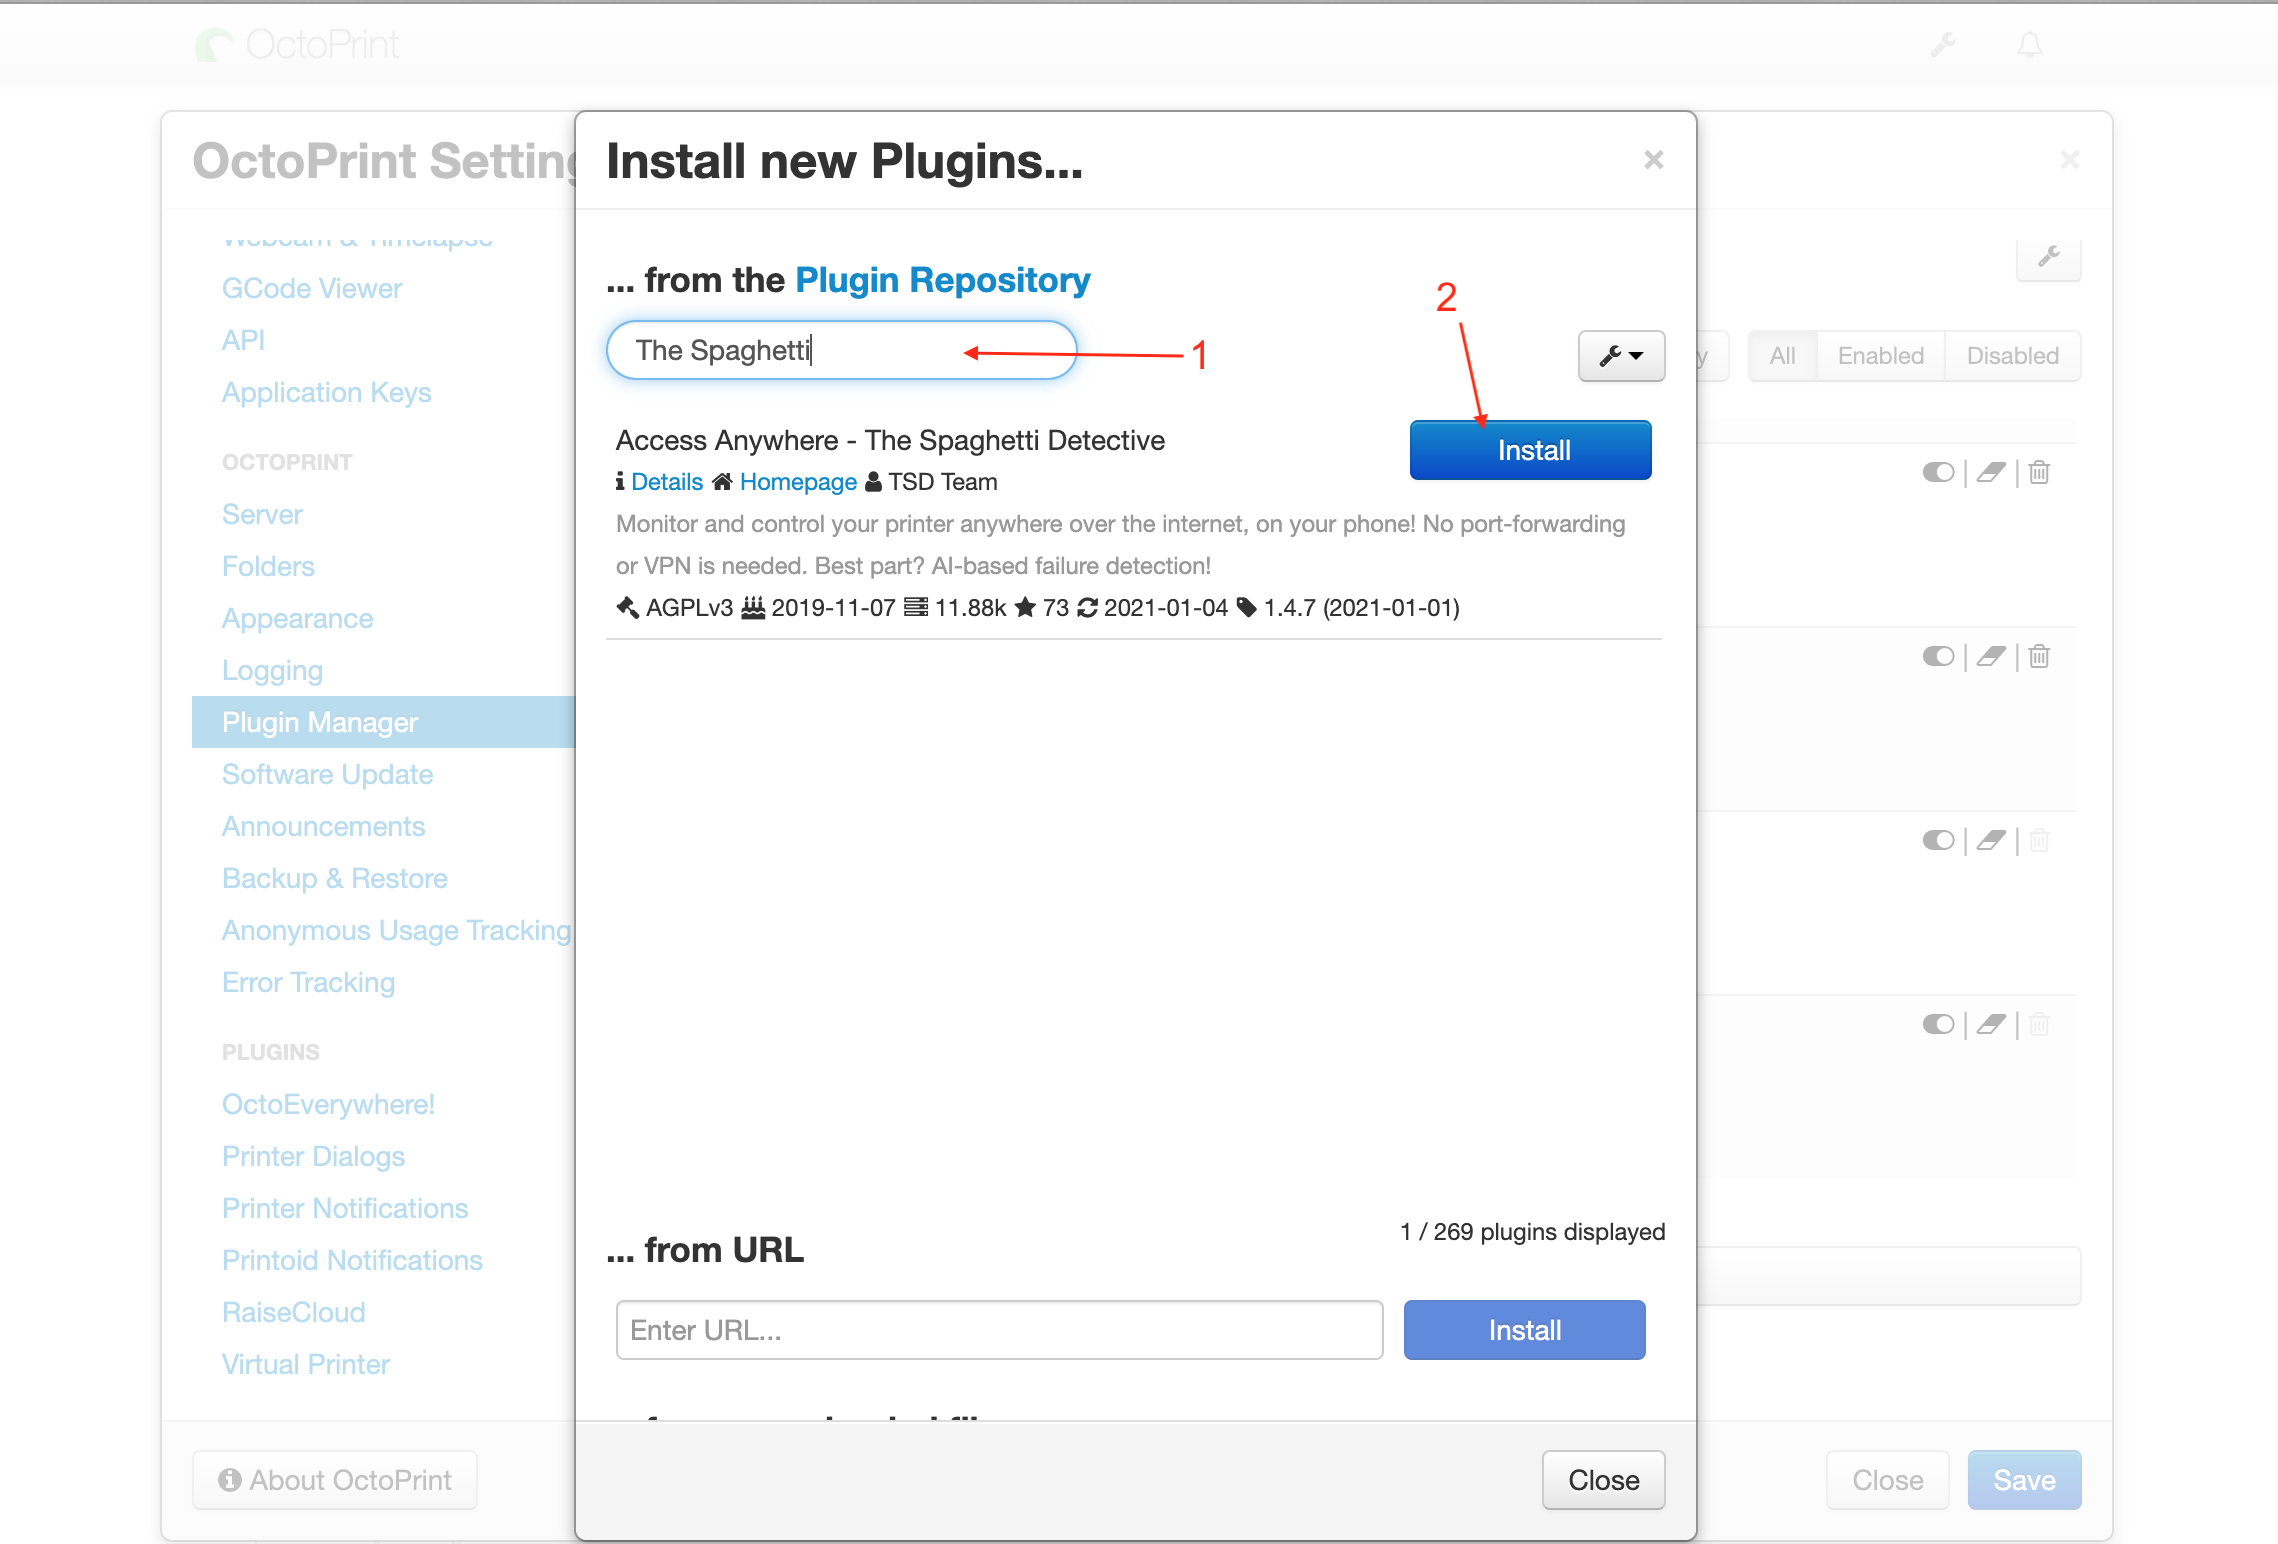Open Server settings section
2278x1544 pixels.
coord(262,514)
